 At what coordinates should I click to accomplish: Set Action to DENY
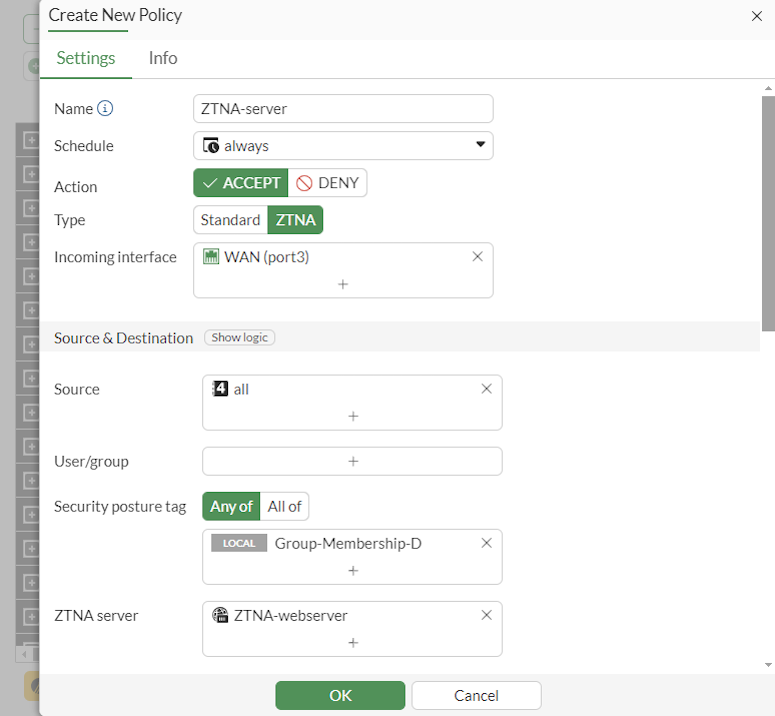(328, 183)
